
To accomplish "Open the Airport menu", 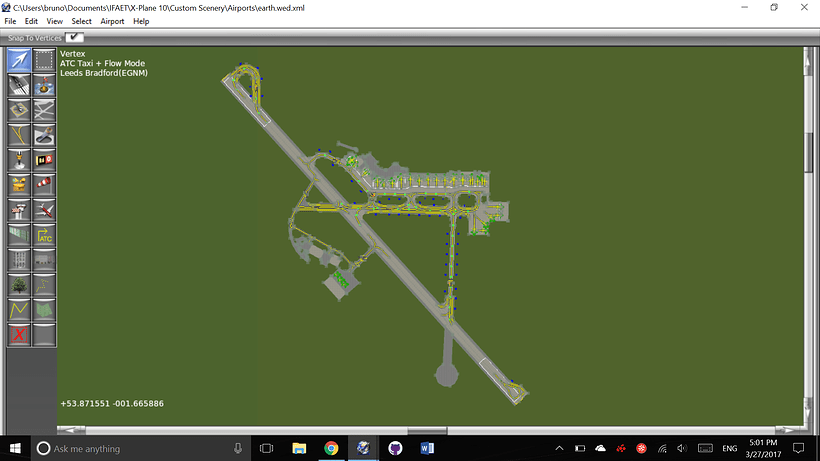I will click(x=112, y=21).
